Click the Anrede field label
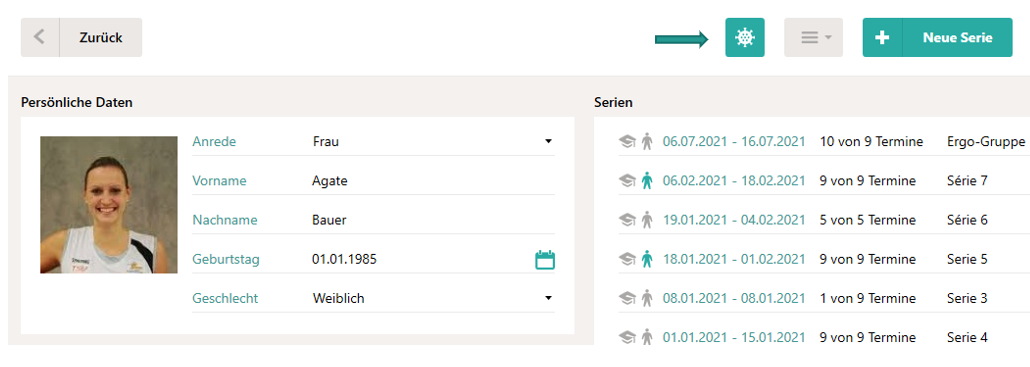The height and width of the screenshot is (367, 1030). point(214,141)
